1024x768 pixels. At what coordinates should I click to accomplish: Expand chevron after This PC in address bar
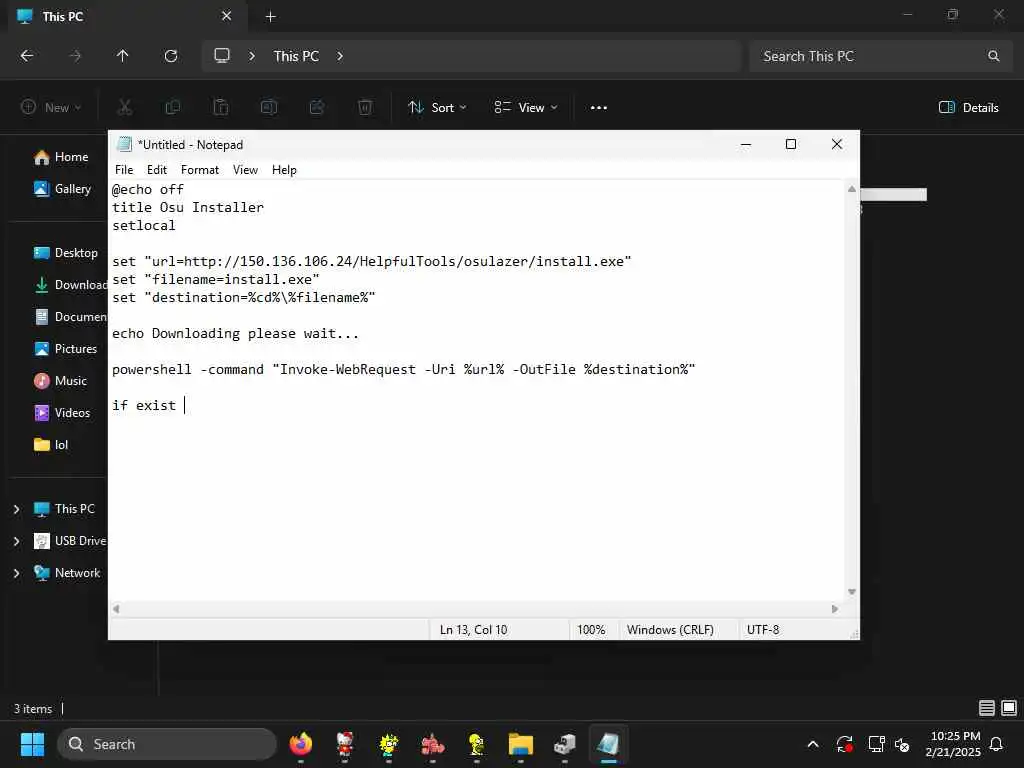340,56
